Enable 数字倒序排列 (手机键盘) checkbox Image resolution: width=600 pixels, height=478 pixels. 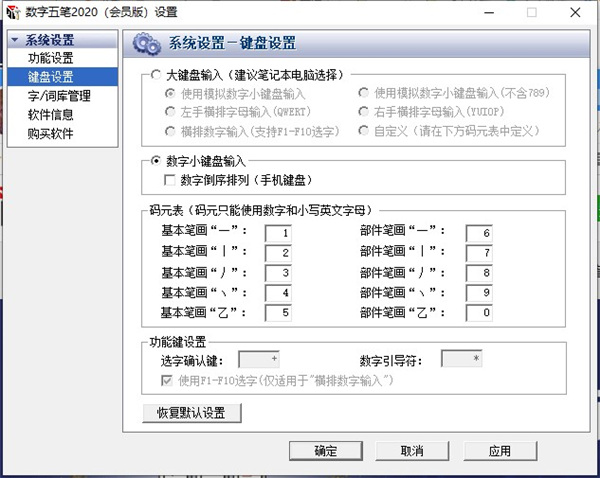pyautogui.click(x=171, y=180)
